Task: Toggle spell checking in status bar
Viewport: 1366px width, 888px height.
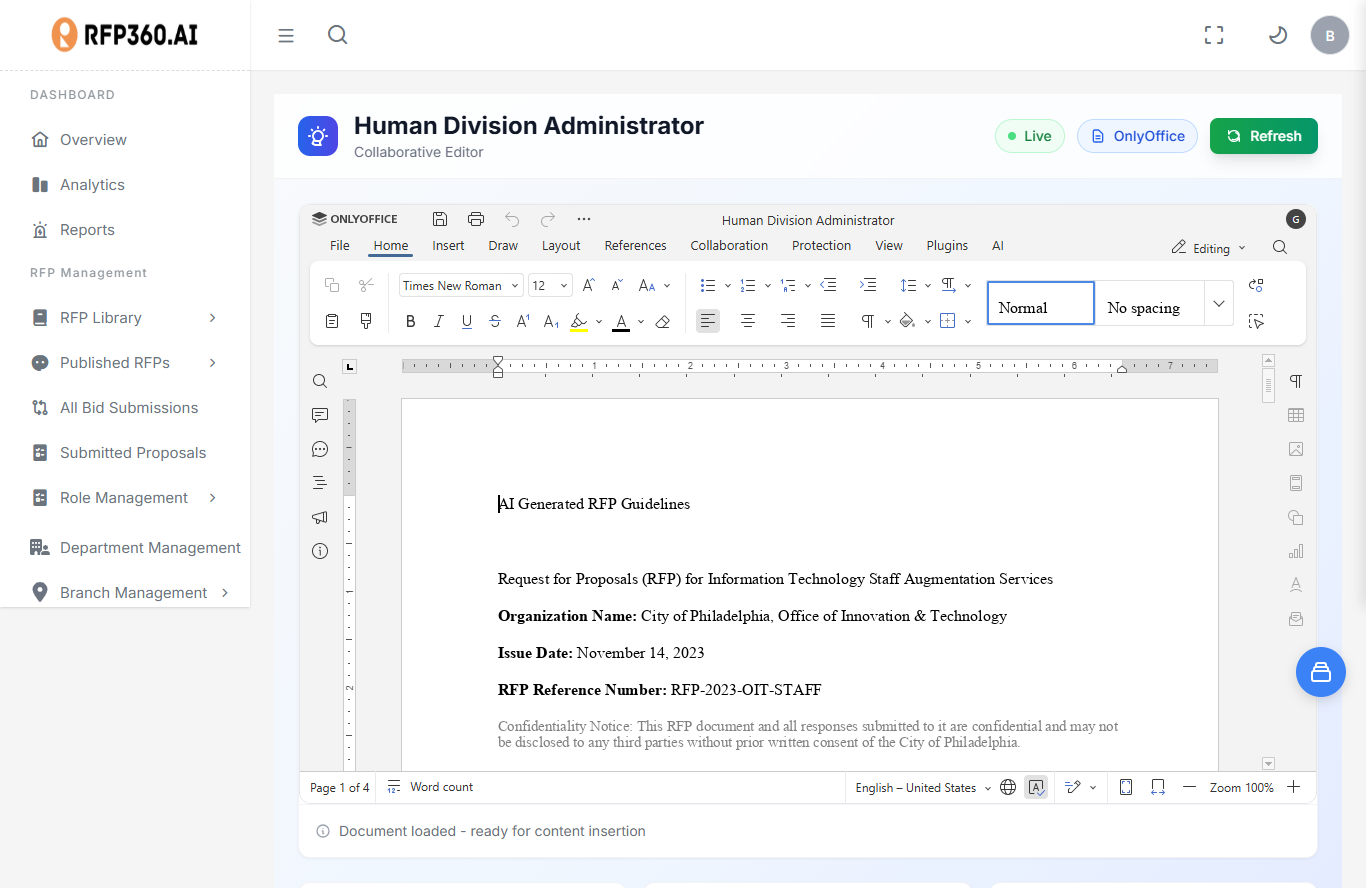Action: [x=1036, y=787]
